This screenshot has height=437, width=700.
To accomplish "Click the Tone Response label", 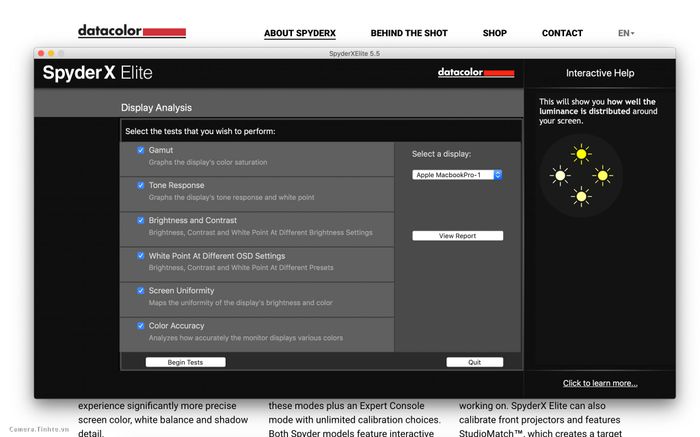I will (x=176, y=185).
